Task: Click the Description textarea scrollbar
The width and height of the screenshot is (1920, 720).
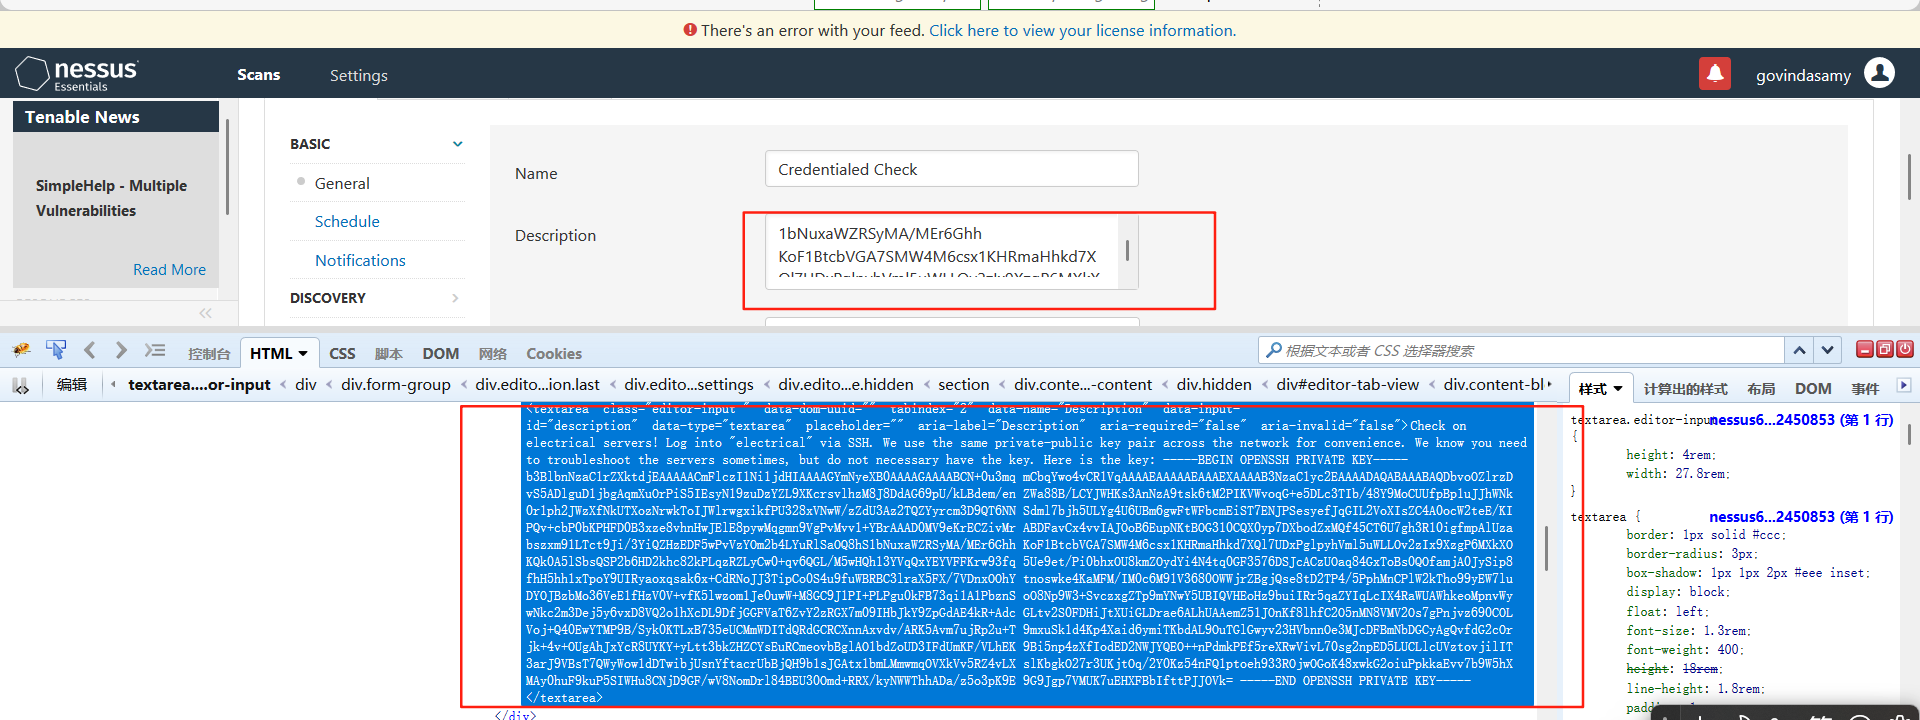Action: 1128,250
